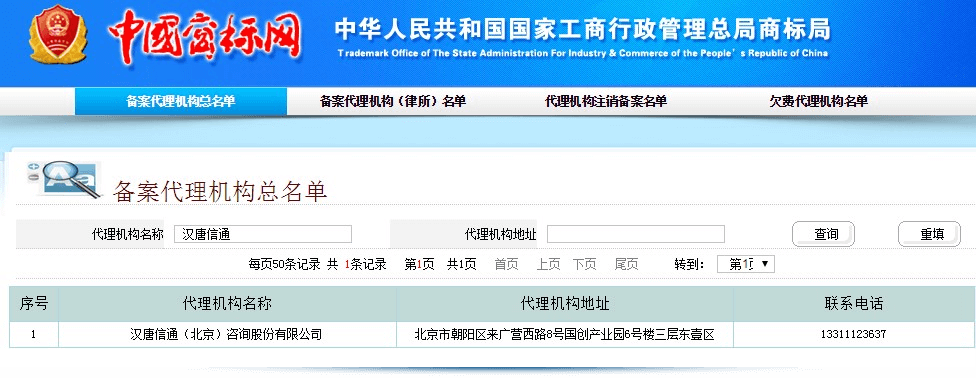Image resolution: width=976 pixels, height=378 pixels.
Task: Switch to 代理机构注销备案名单 tab
Action: (x=606, y=102)
